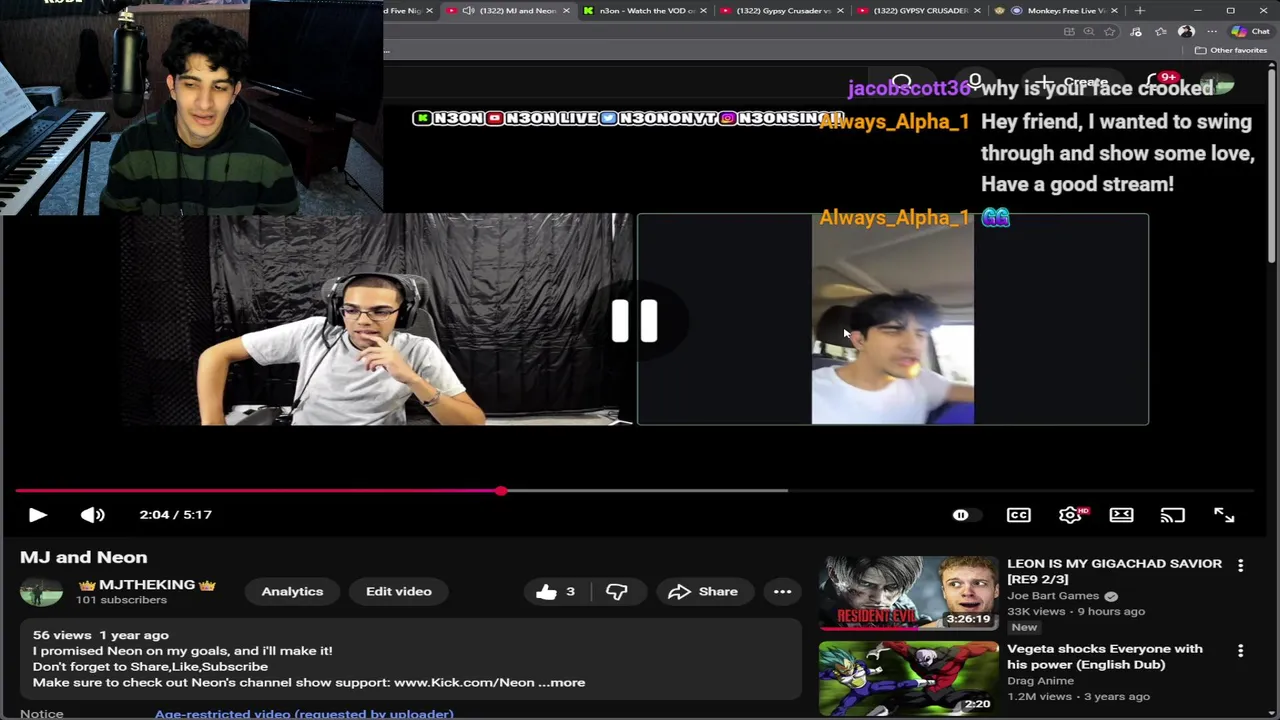Close the n3on Watch the VOD tab
Screen dimensions: 1280x720
coord(703,10)
